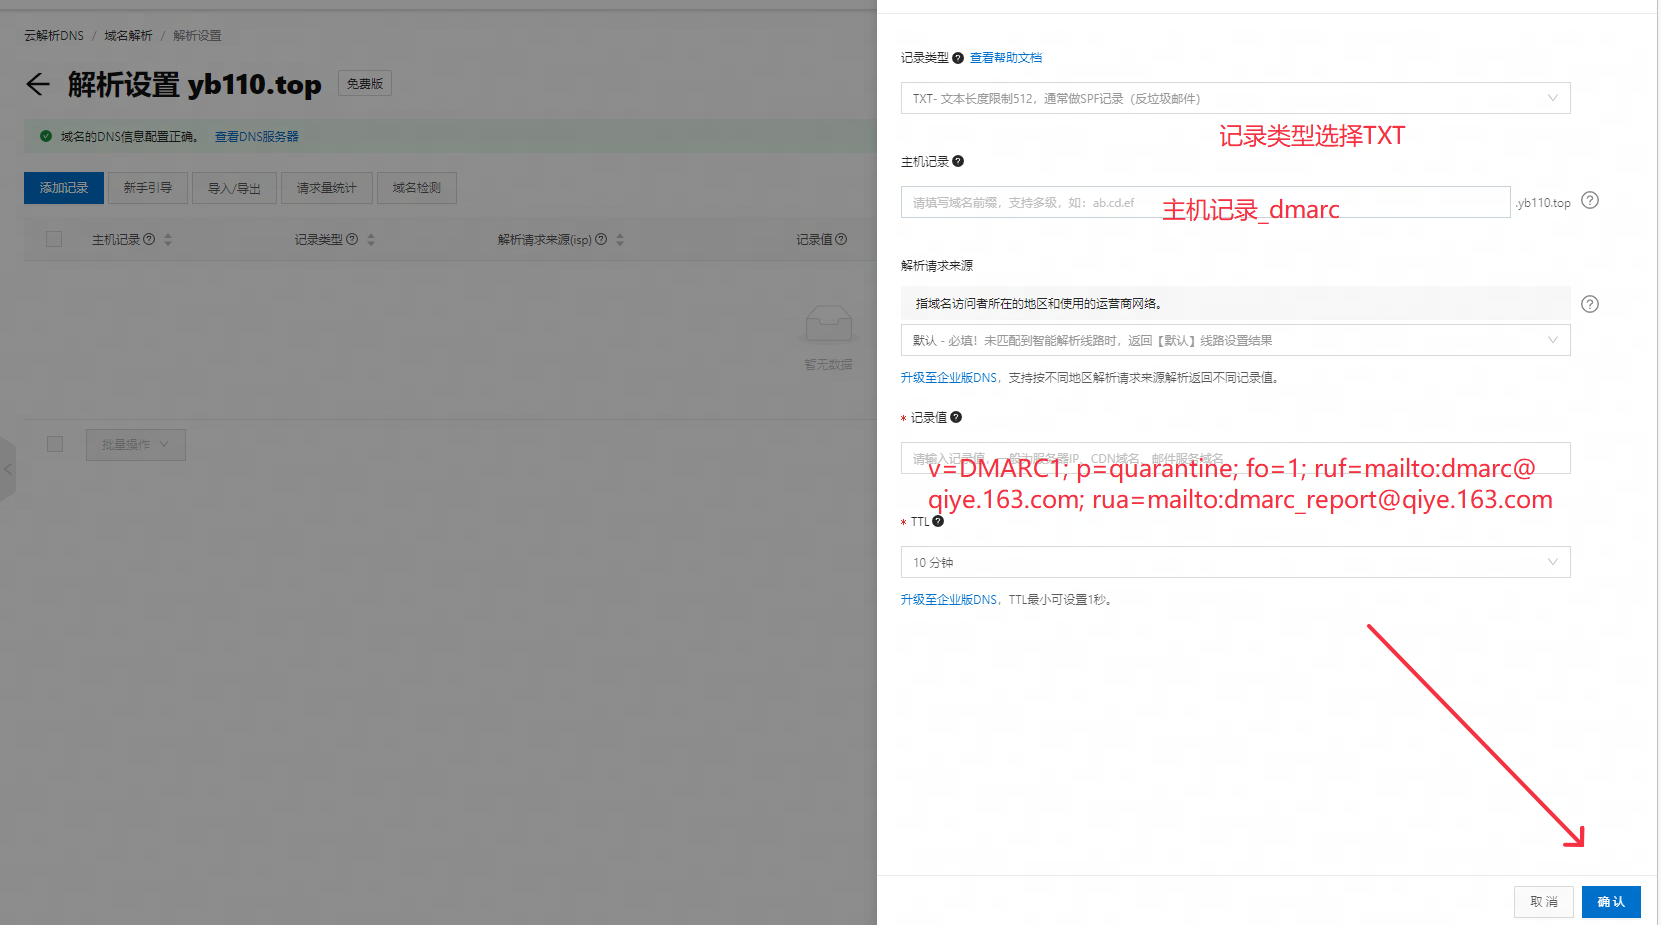Expand the collapsed left sidebar handle
The image size is (1661, 925).
[x=7, y=468]
